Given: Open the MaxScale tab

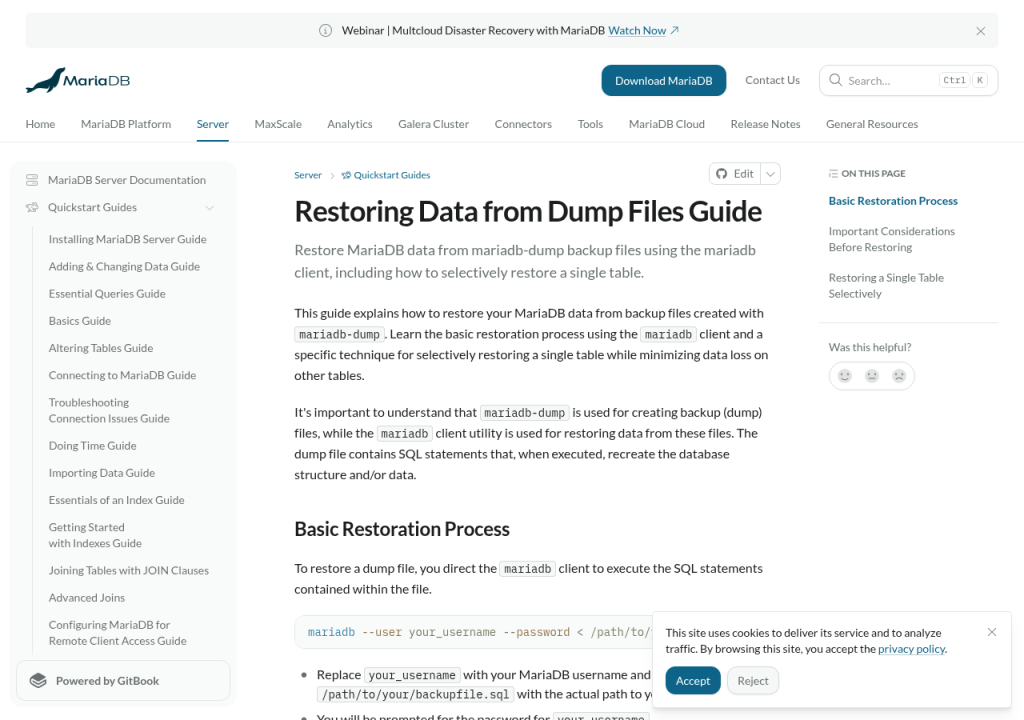Looking at the screenshot, I should [x=278, y=124].
